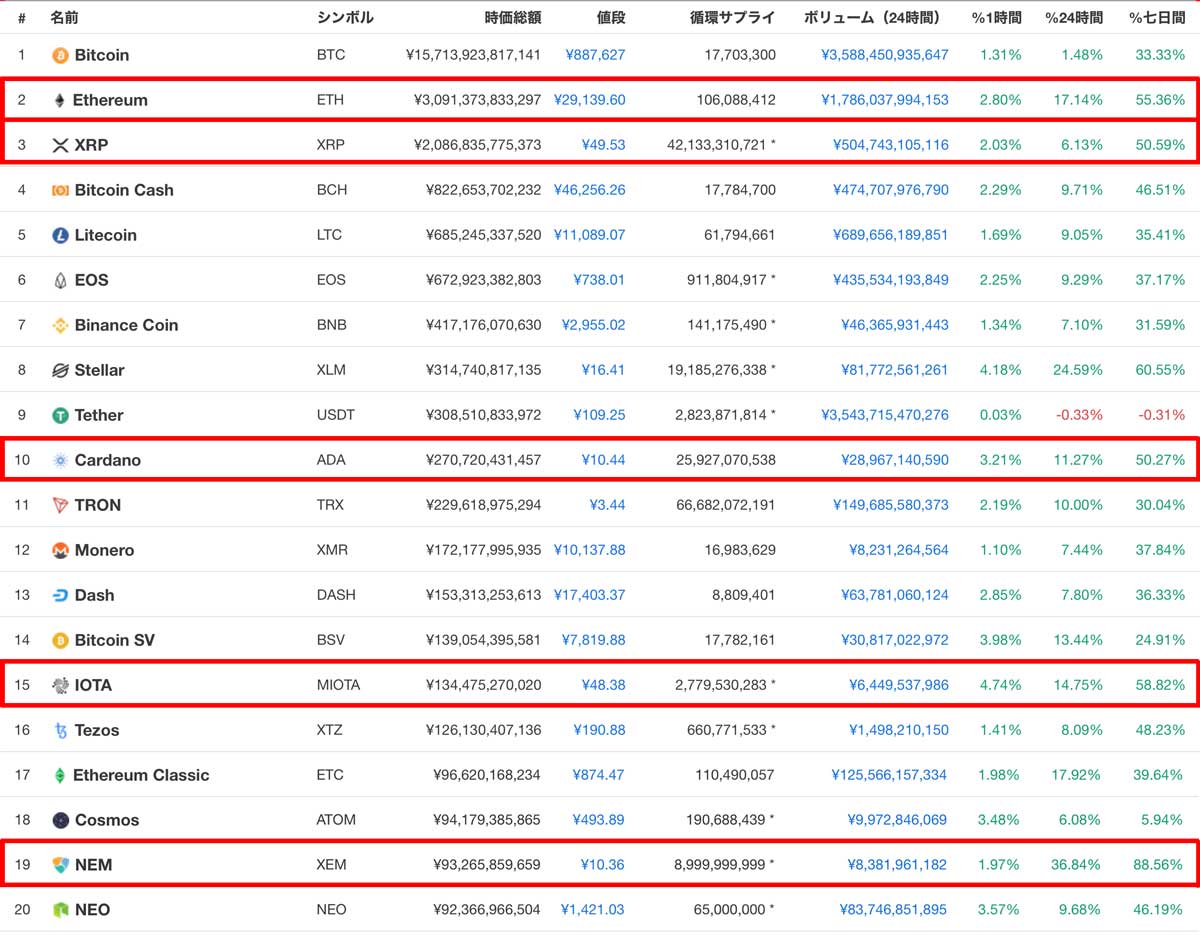Sort table by シンボル column header
The height and width of the screenshot is (935, 1200).
pyautogui.click(x=344, y=18)
